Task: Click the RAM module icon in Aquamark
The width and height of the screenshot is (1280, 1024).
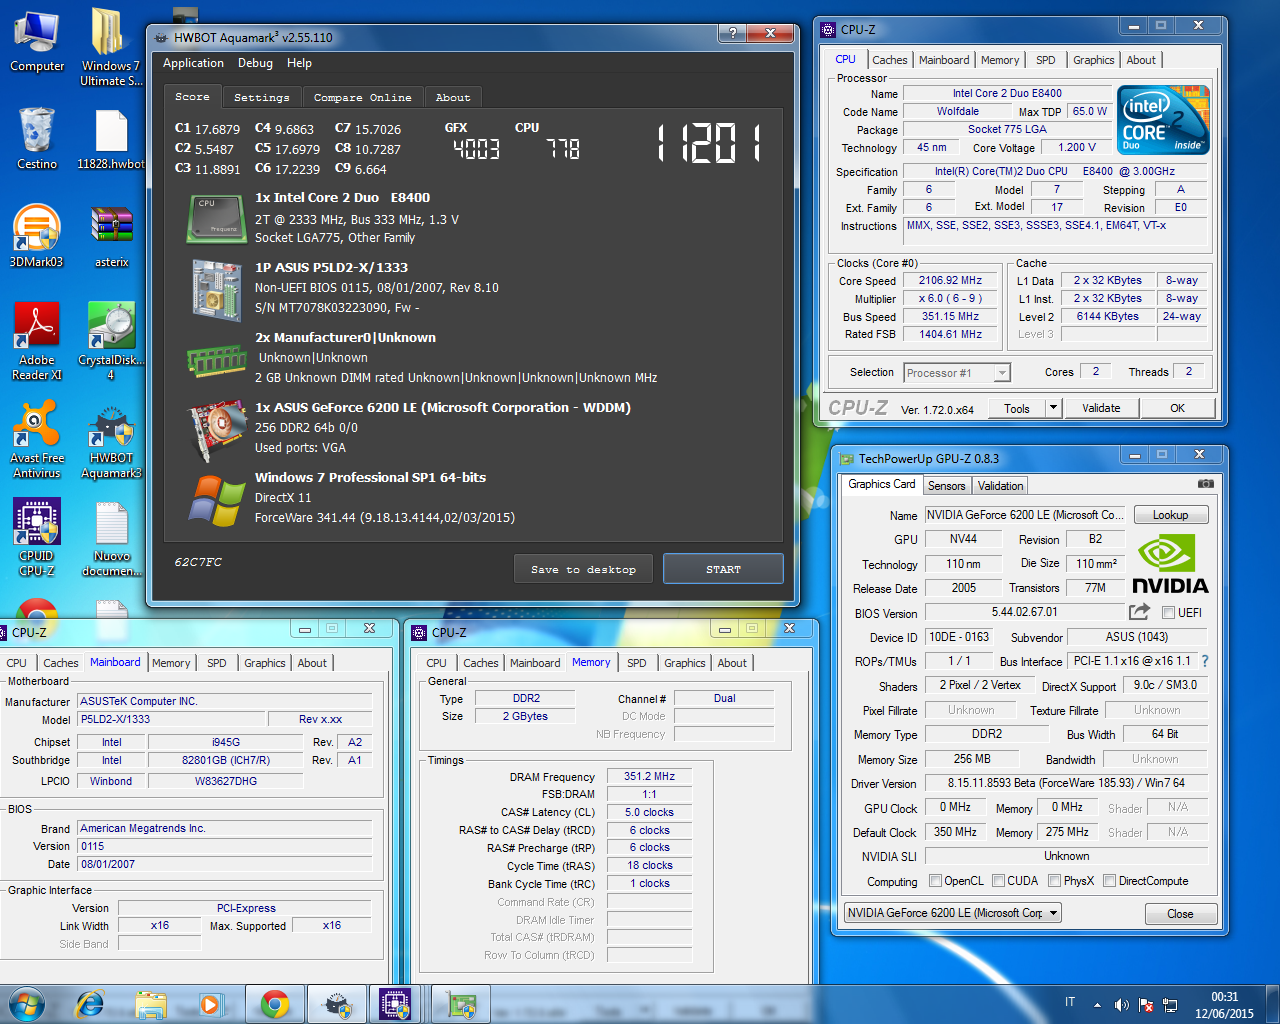Action: [x=216, y=360]
